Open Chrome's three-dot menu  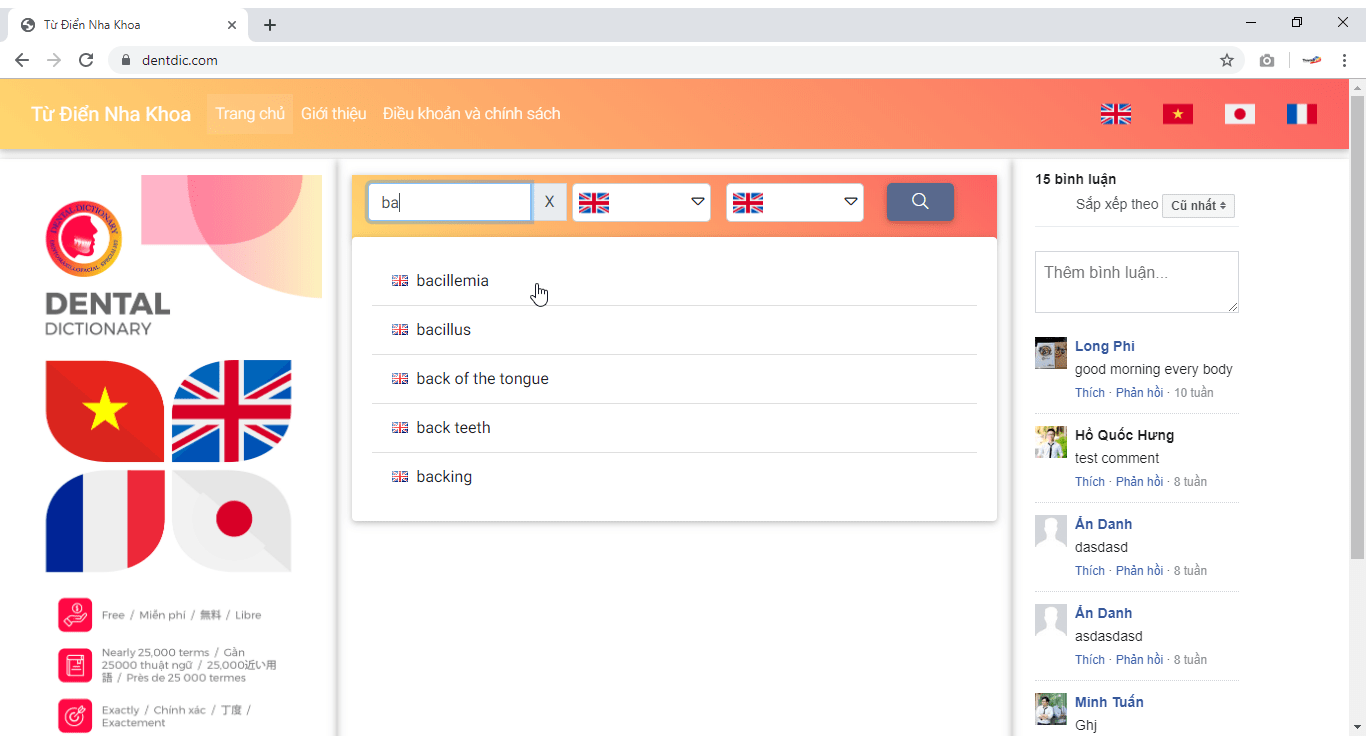pyautogui.click(x=1344, y=60)
